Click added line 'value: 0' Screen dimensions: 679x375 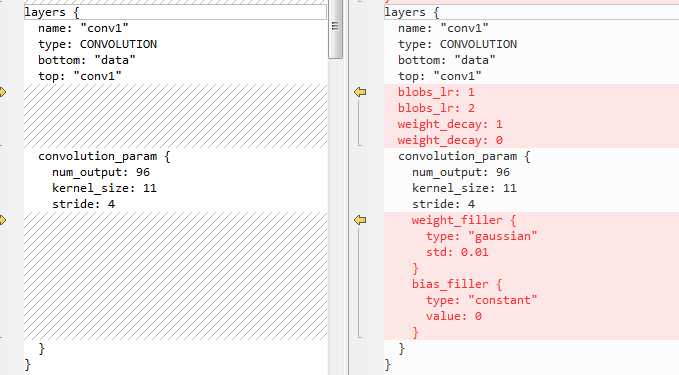pos(454,316)
